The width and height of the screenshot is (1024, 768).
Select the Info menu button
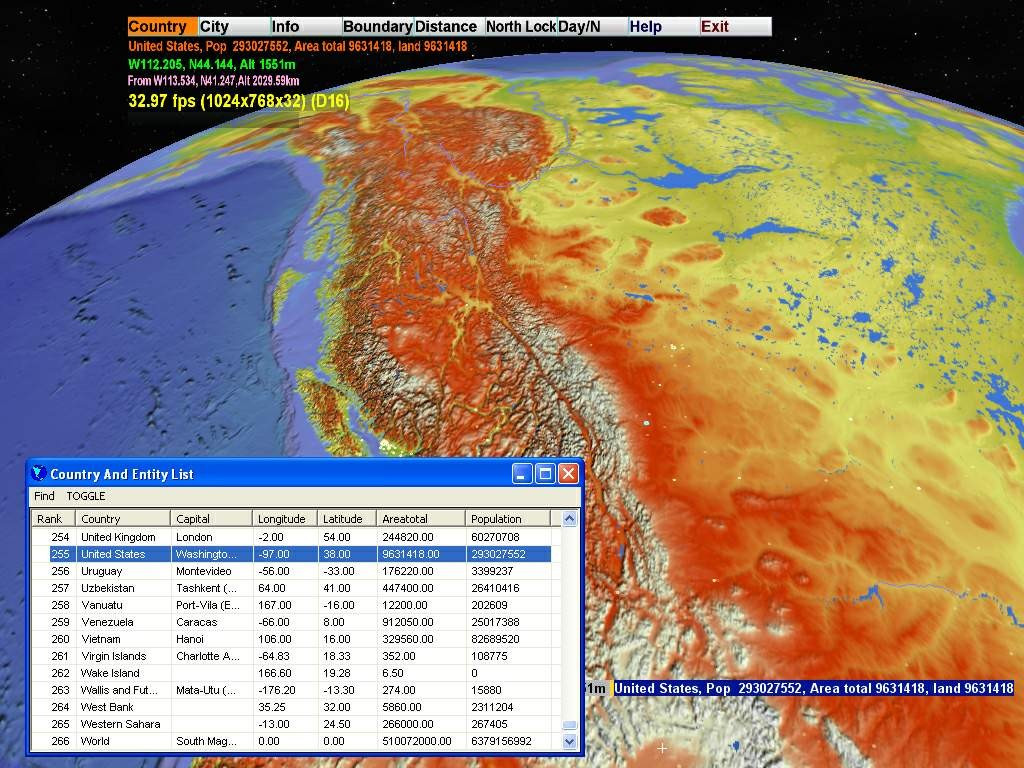(306, 27)
